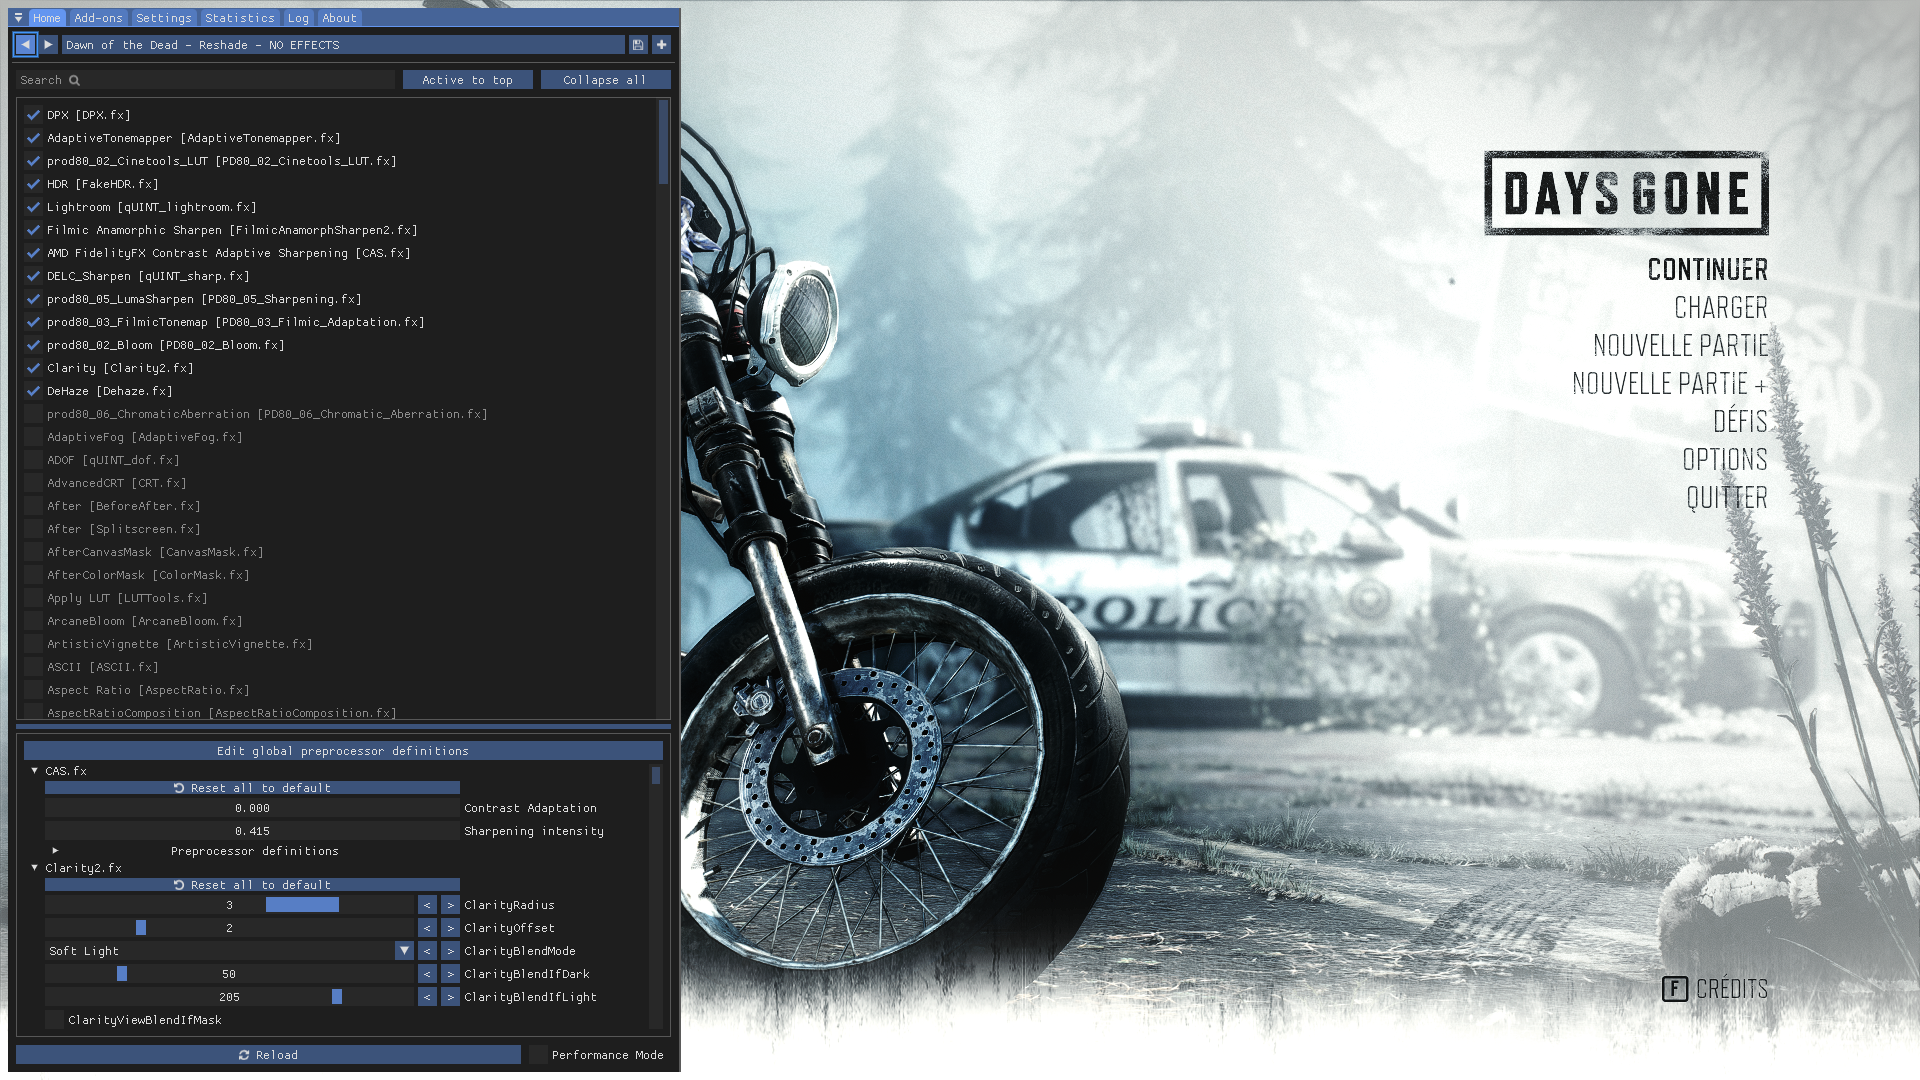Adjust the ClarityRadius slider
This screenshot has height=1080, width=1920.
tap(229, 905)
